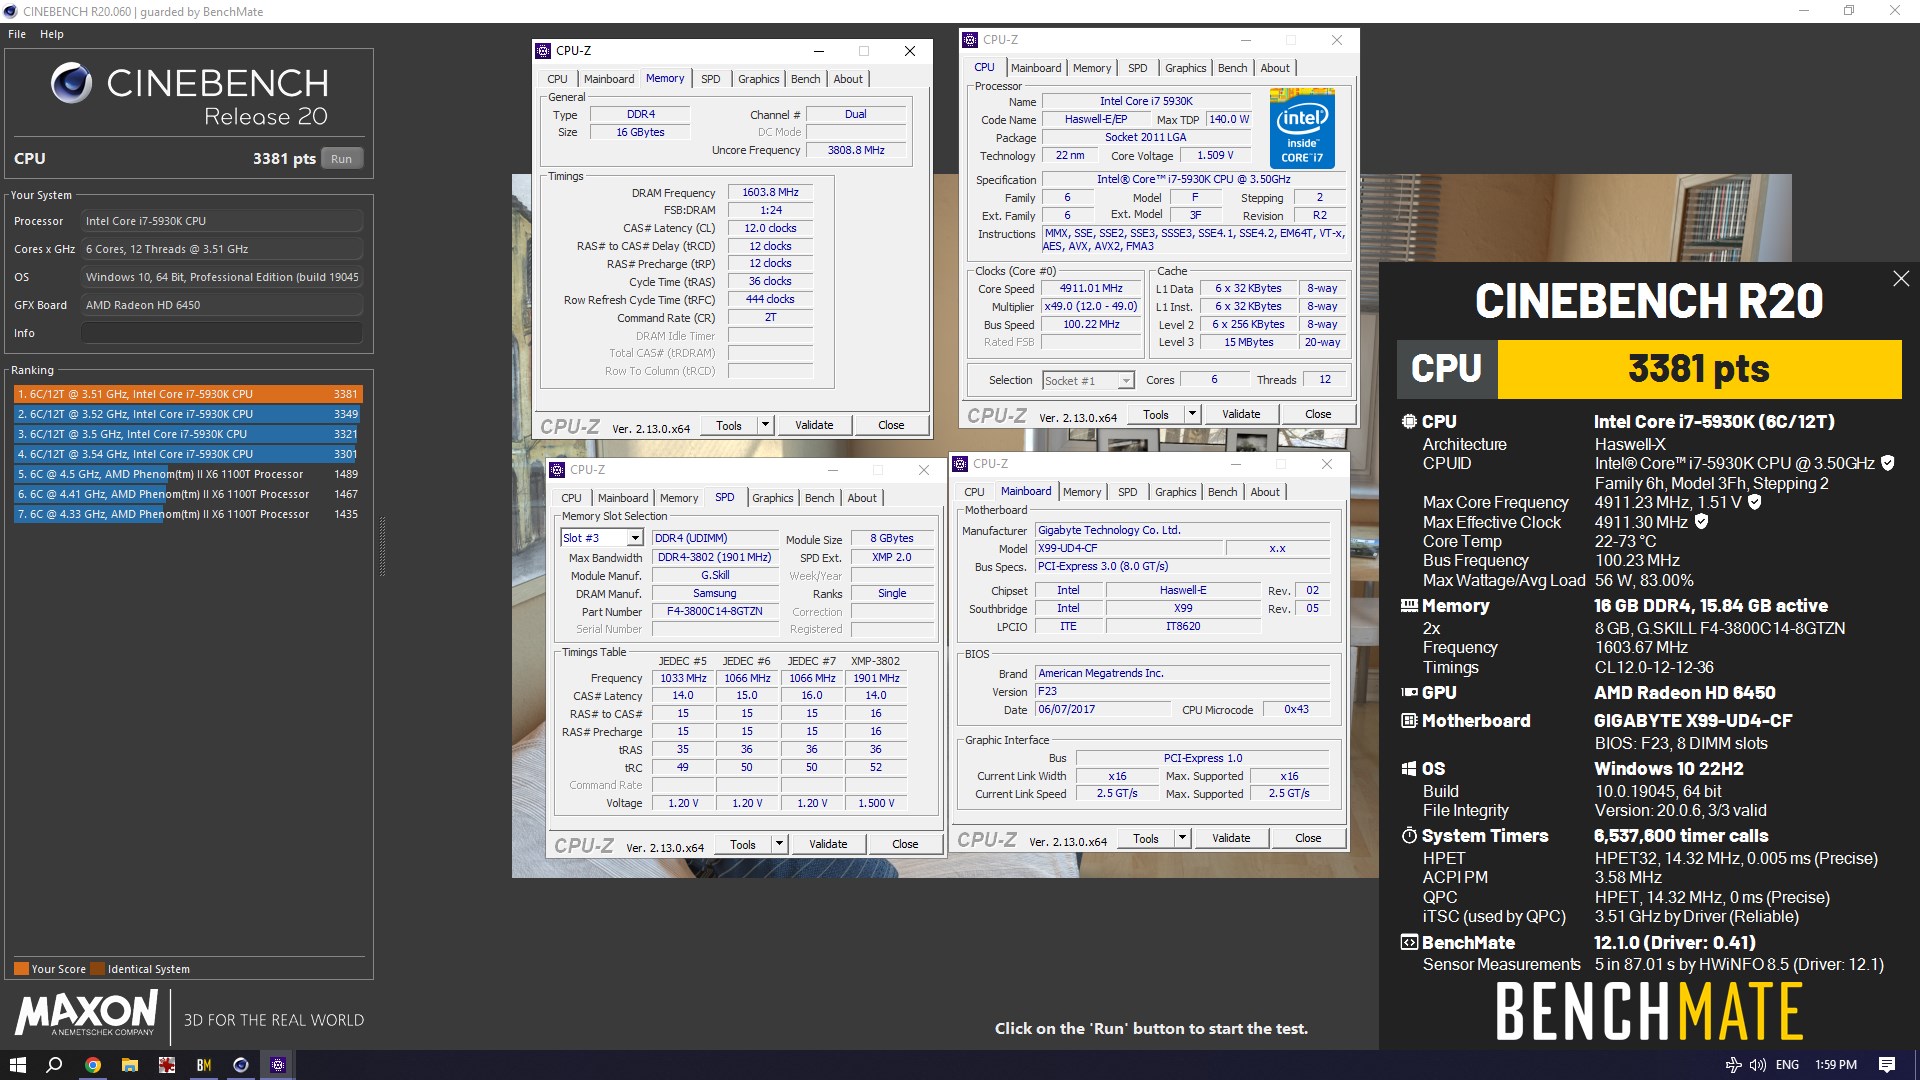1920x1080 pixels.
Task: Click Validate in SPD CPU-Z window
Action: (x=828, y=844)
